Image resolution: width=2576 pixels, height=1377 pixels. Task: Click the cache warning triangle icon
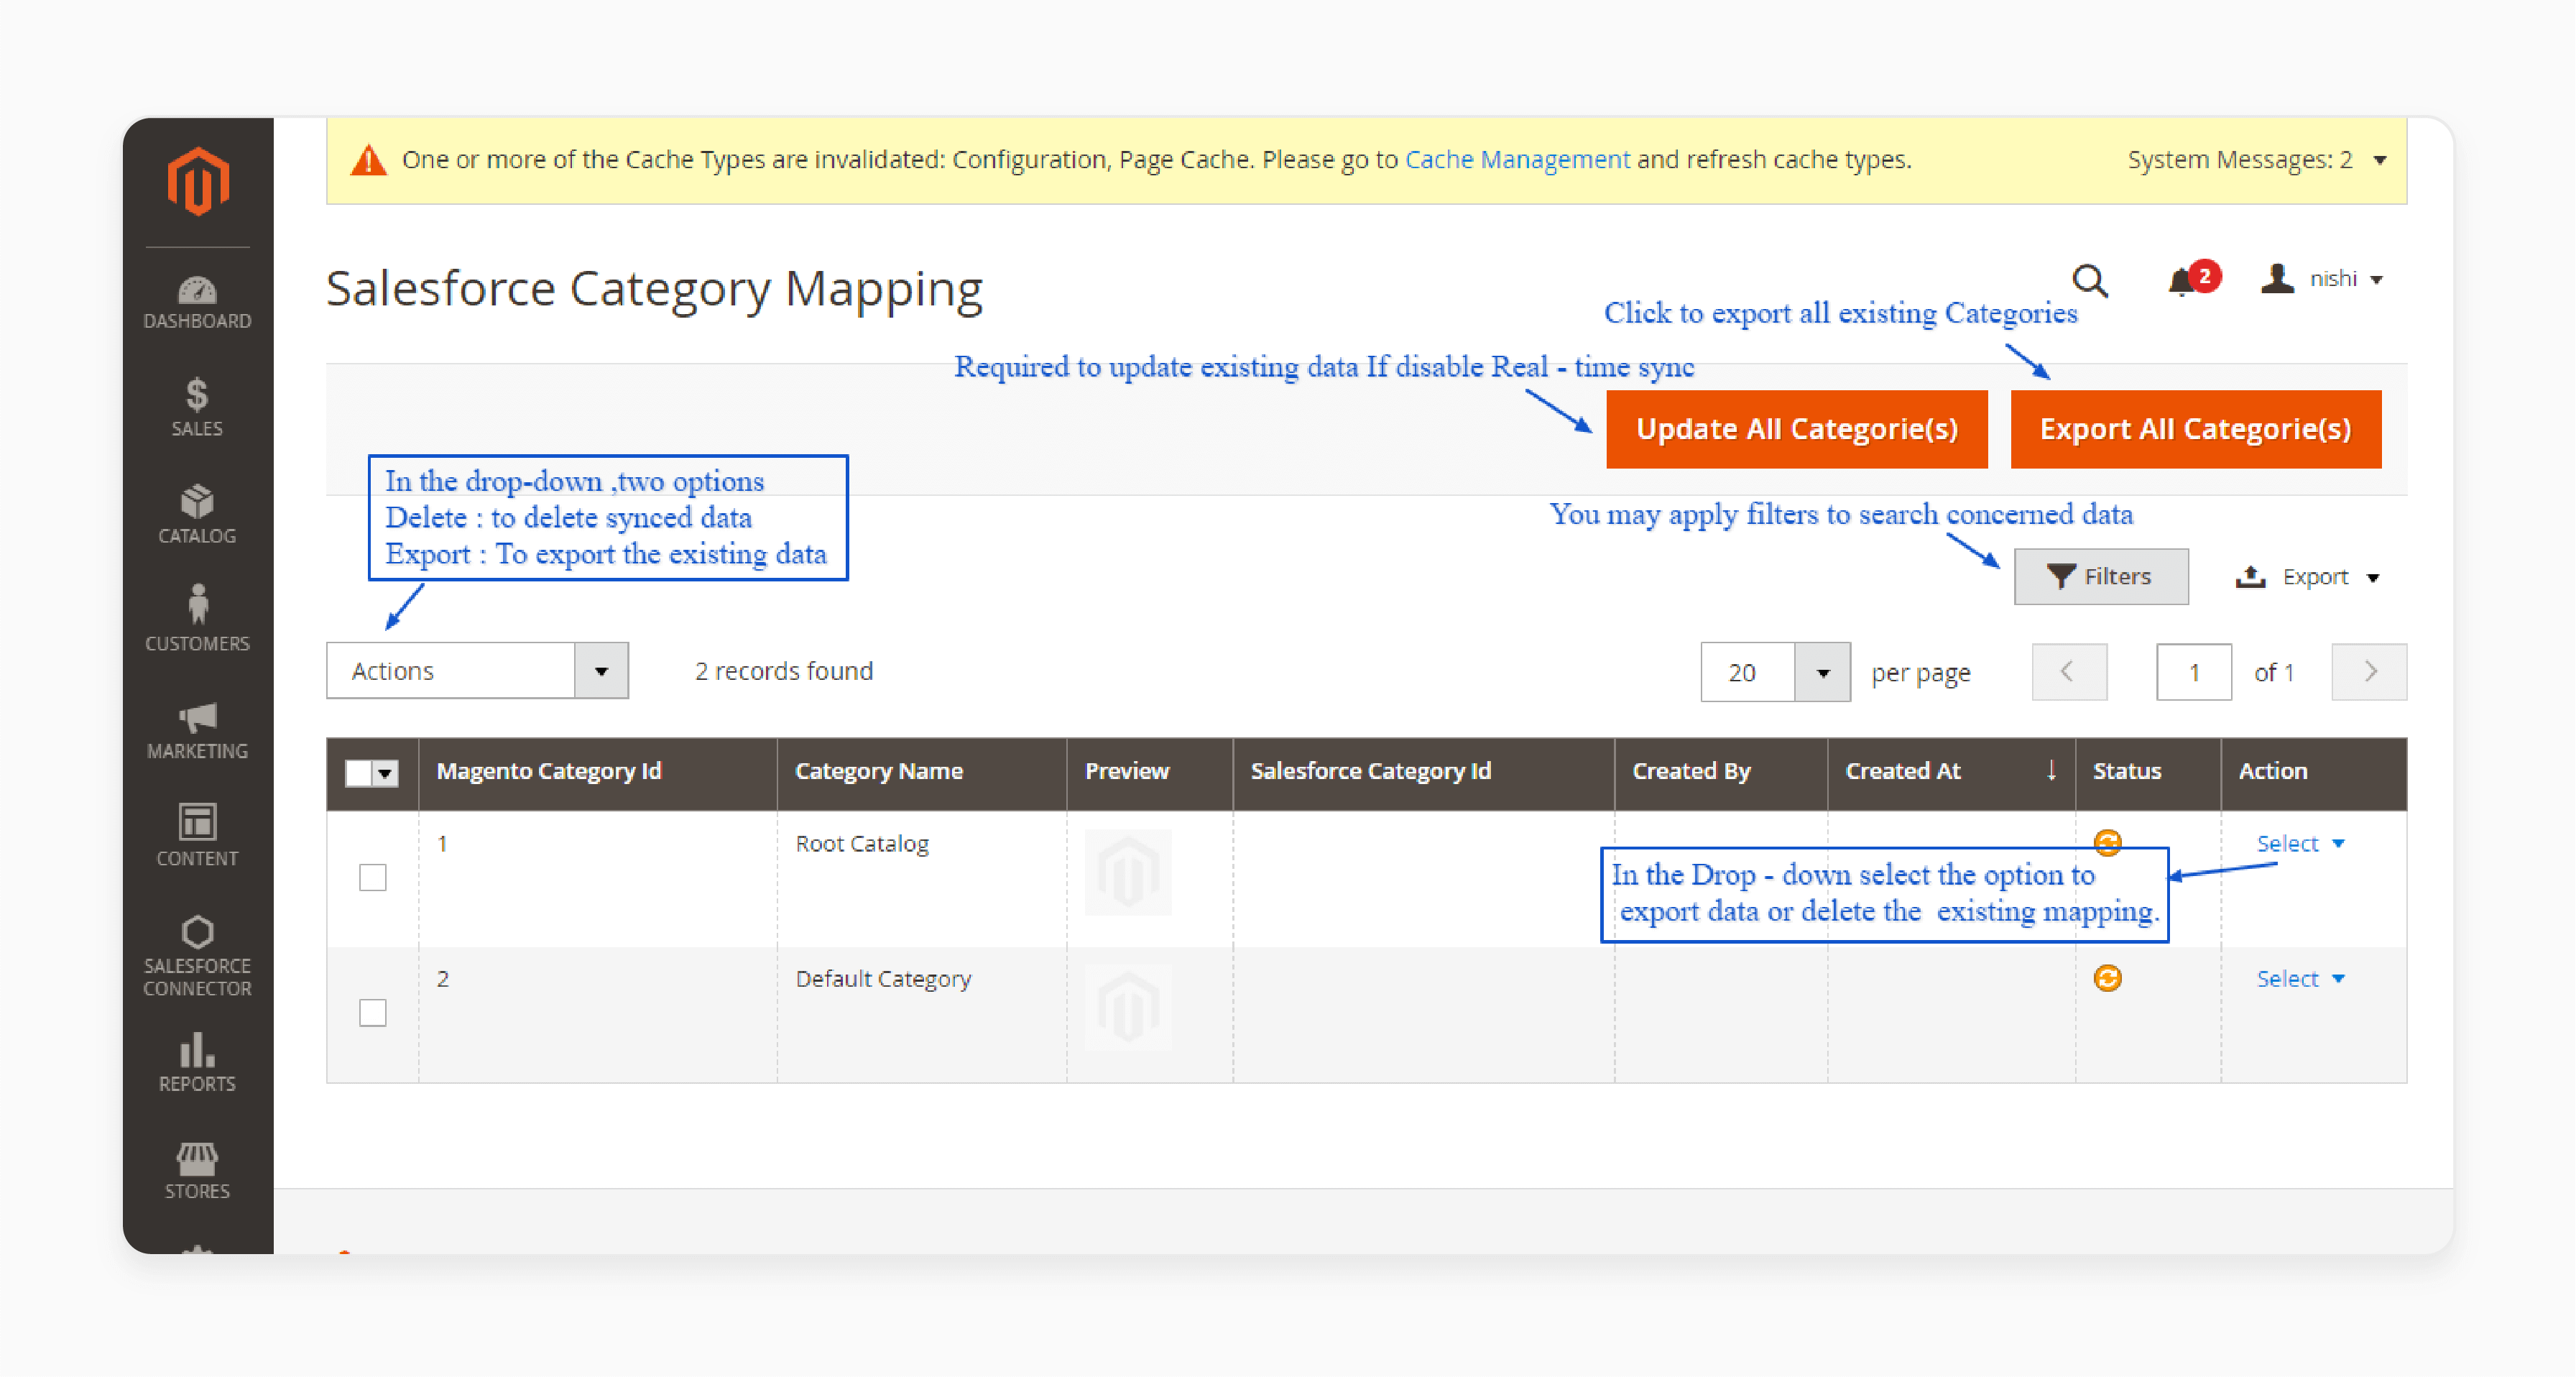click(x=369, y=160)
